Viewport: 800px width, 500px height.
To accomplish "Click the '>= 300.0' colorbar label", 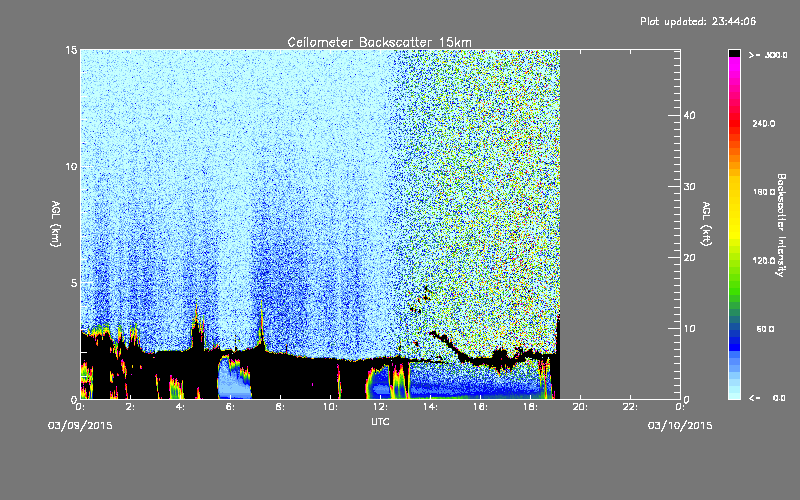I will (x=768, y=55).
